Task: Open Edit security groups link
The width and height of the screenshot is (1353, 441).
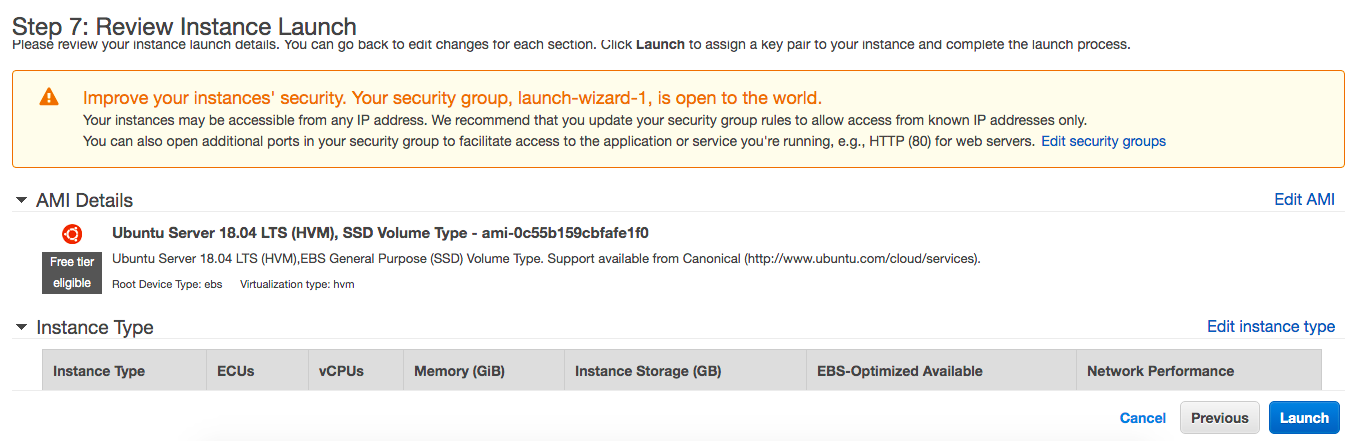Action: coord(1103,141)
